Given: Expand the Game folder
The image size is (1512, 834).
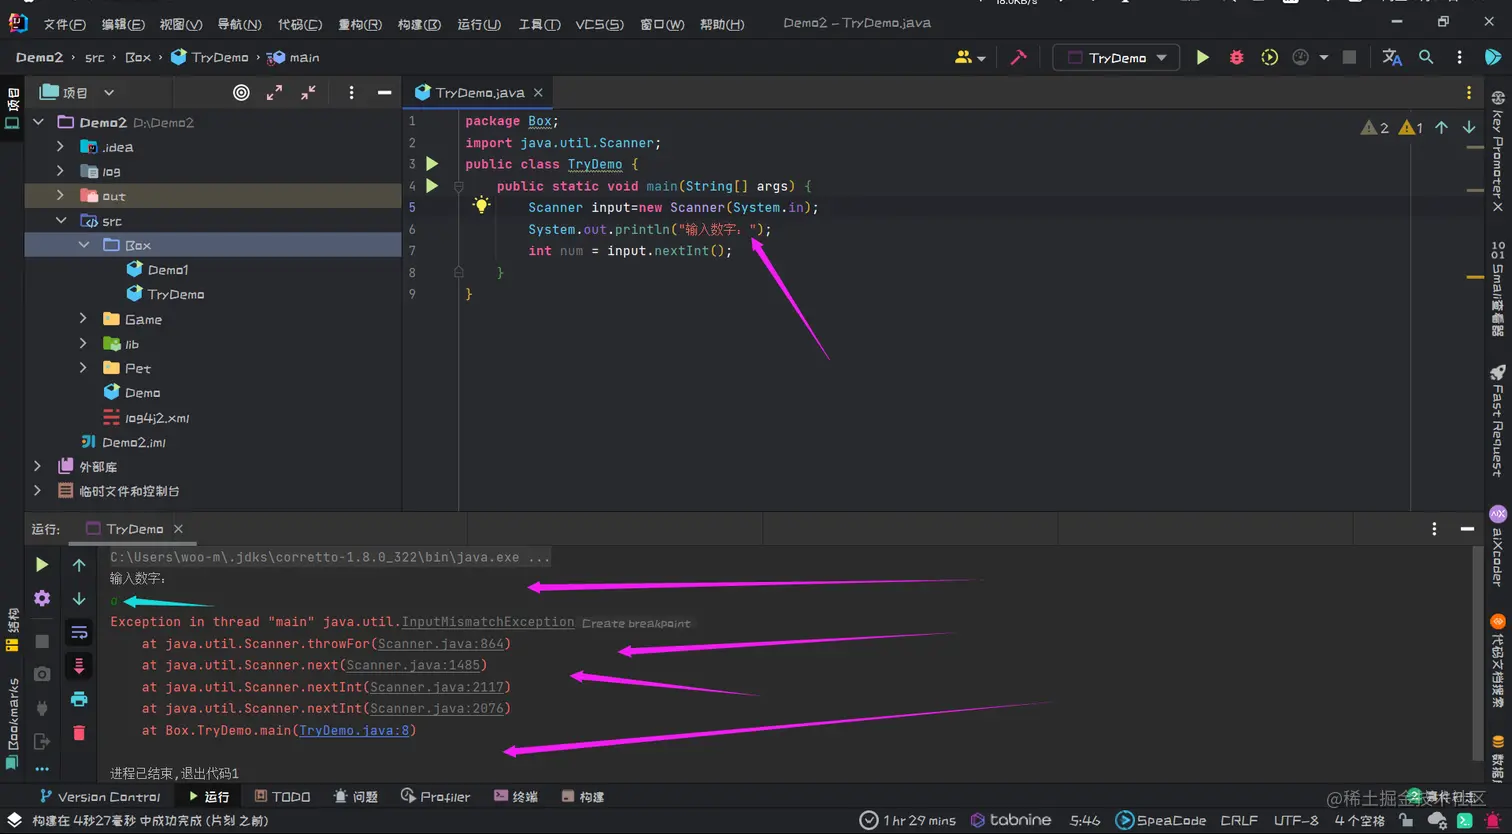Looking at the screenshot, I should (83, 319).
